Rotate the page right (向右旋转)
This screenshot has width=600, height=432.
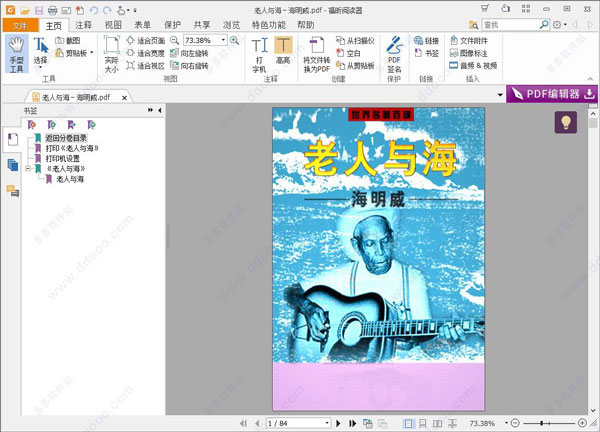189,65
